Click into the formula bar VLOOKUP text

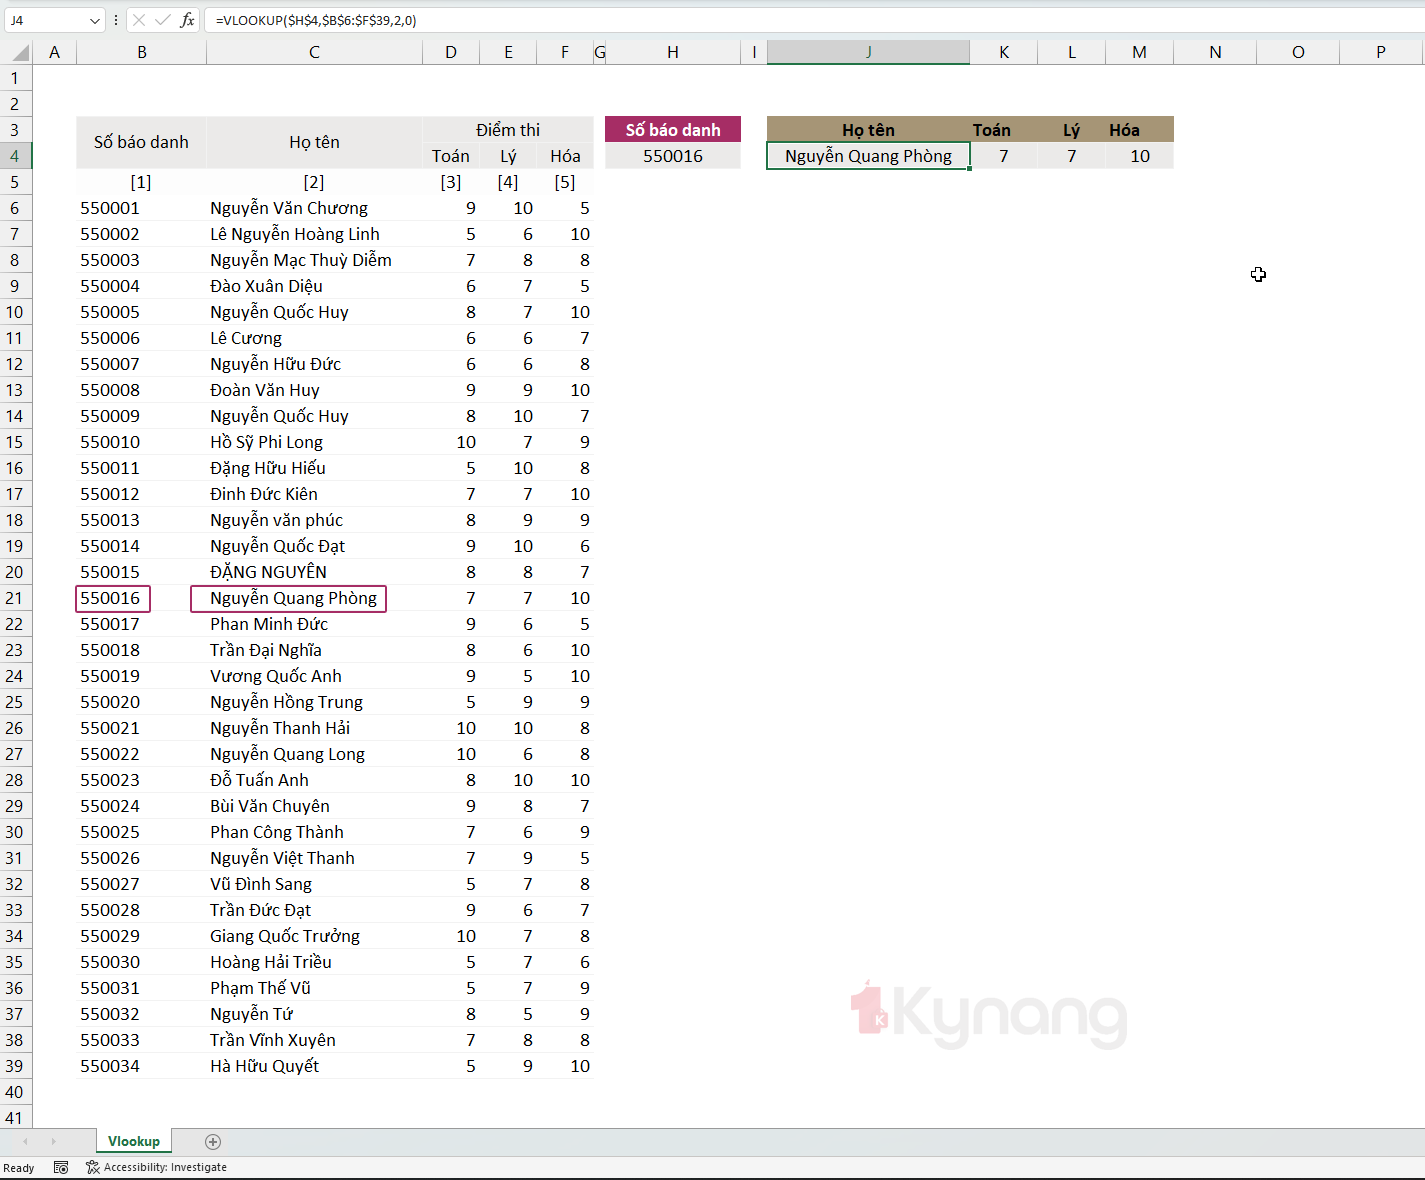pyautogui.click(x=316, y=20)
